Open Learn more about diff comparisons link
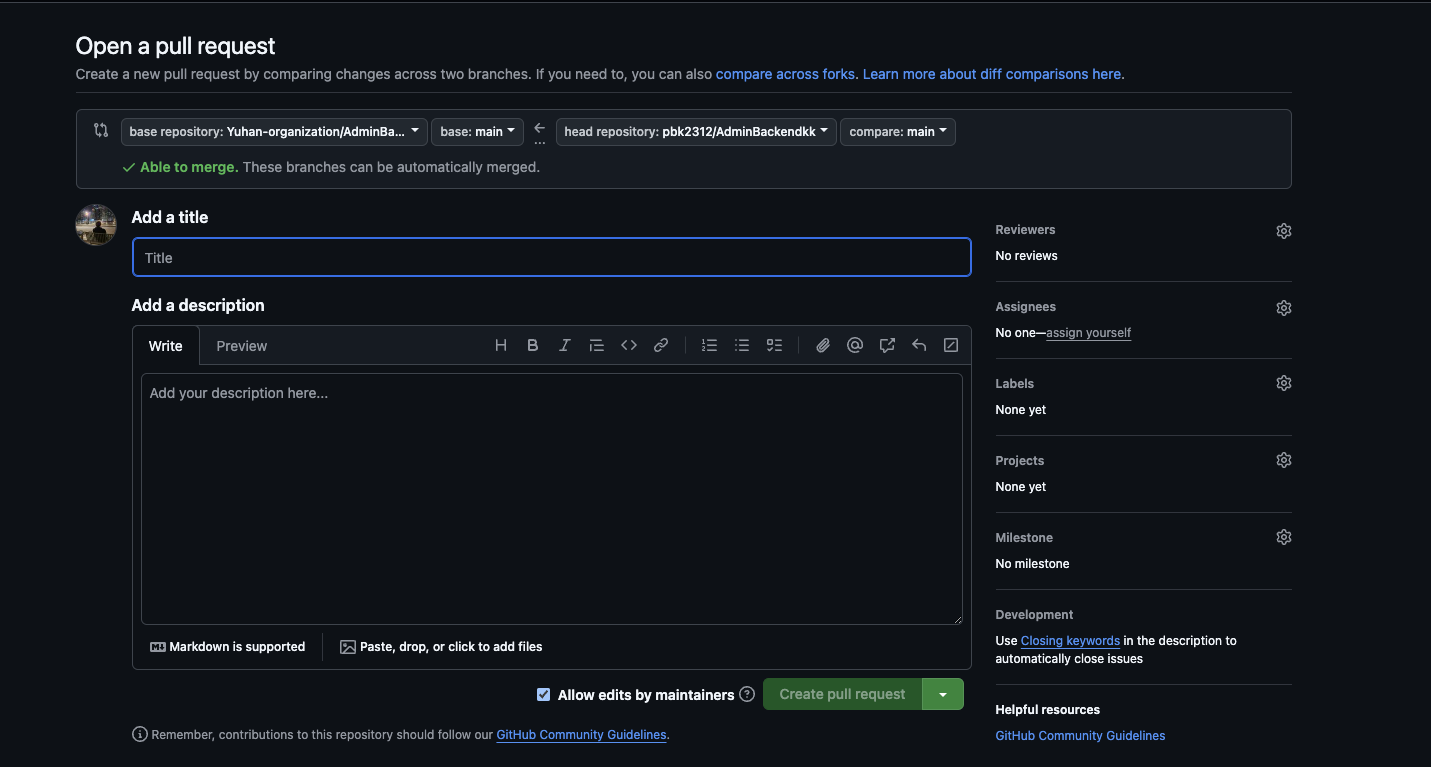Image resolution: width=1431 pixels, height=767 pixels. pyautogui.click(x=992, y=74)
